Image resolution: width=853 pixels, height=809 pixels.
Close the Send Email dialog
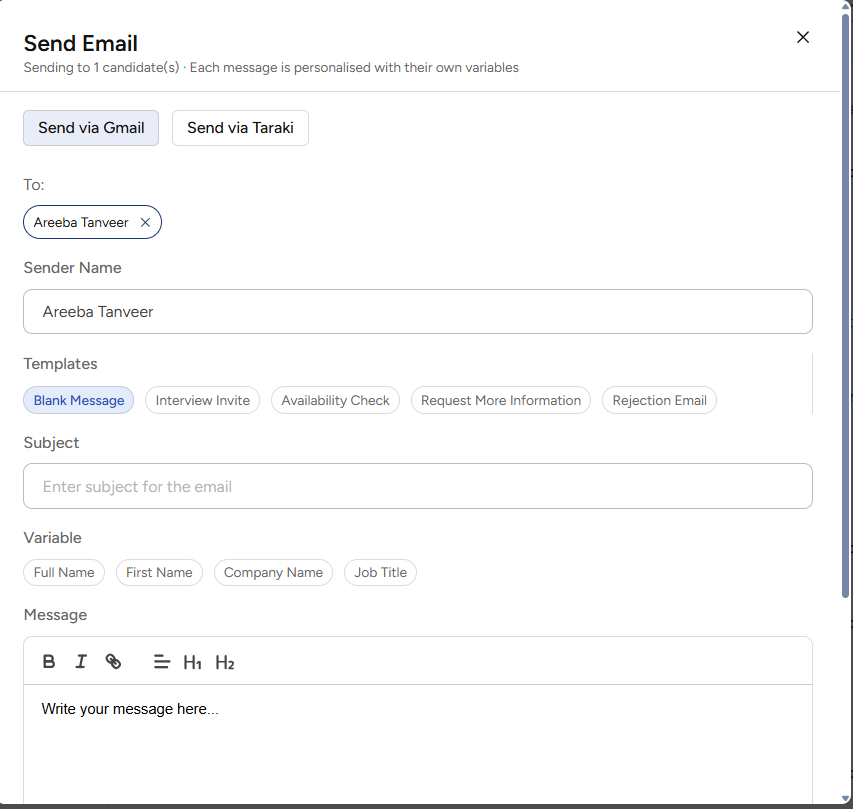pyautogui.click(x=803, y=37)
